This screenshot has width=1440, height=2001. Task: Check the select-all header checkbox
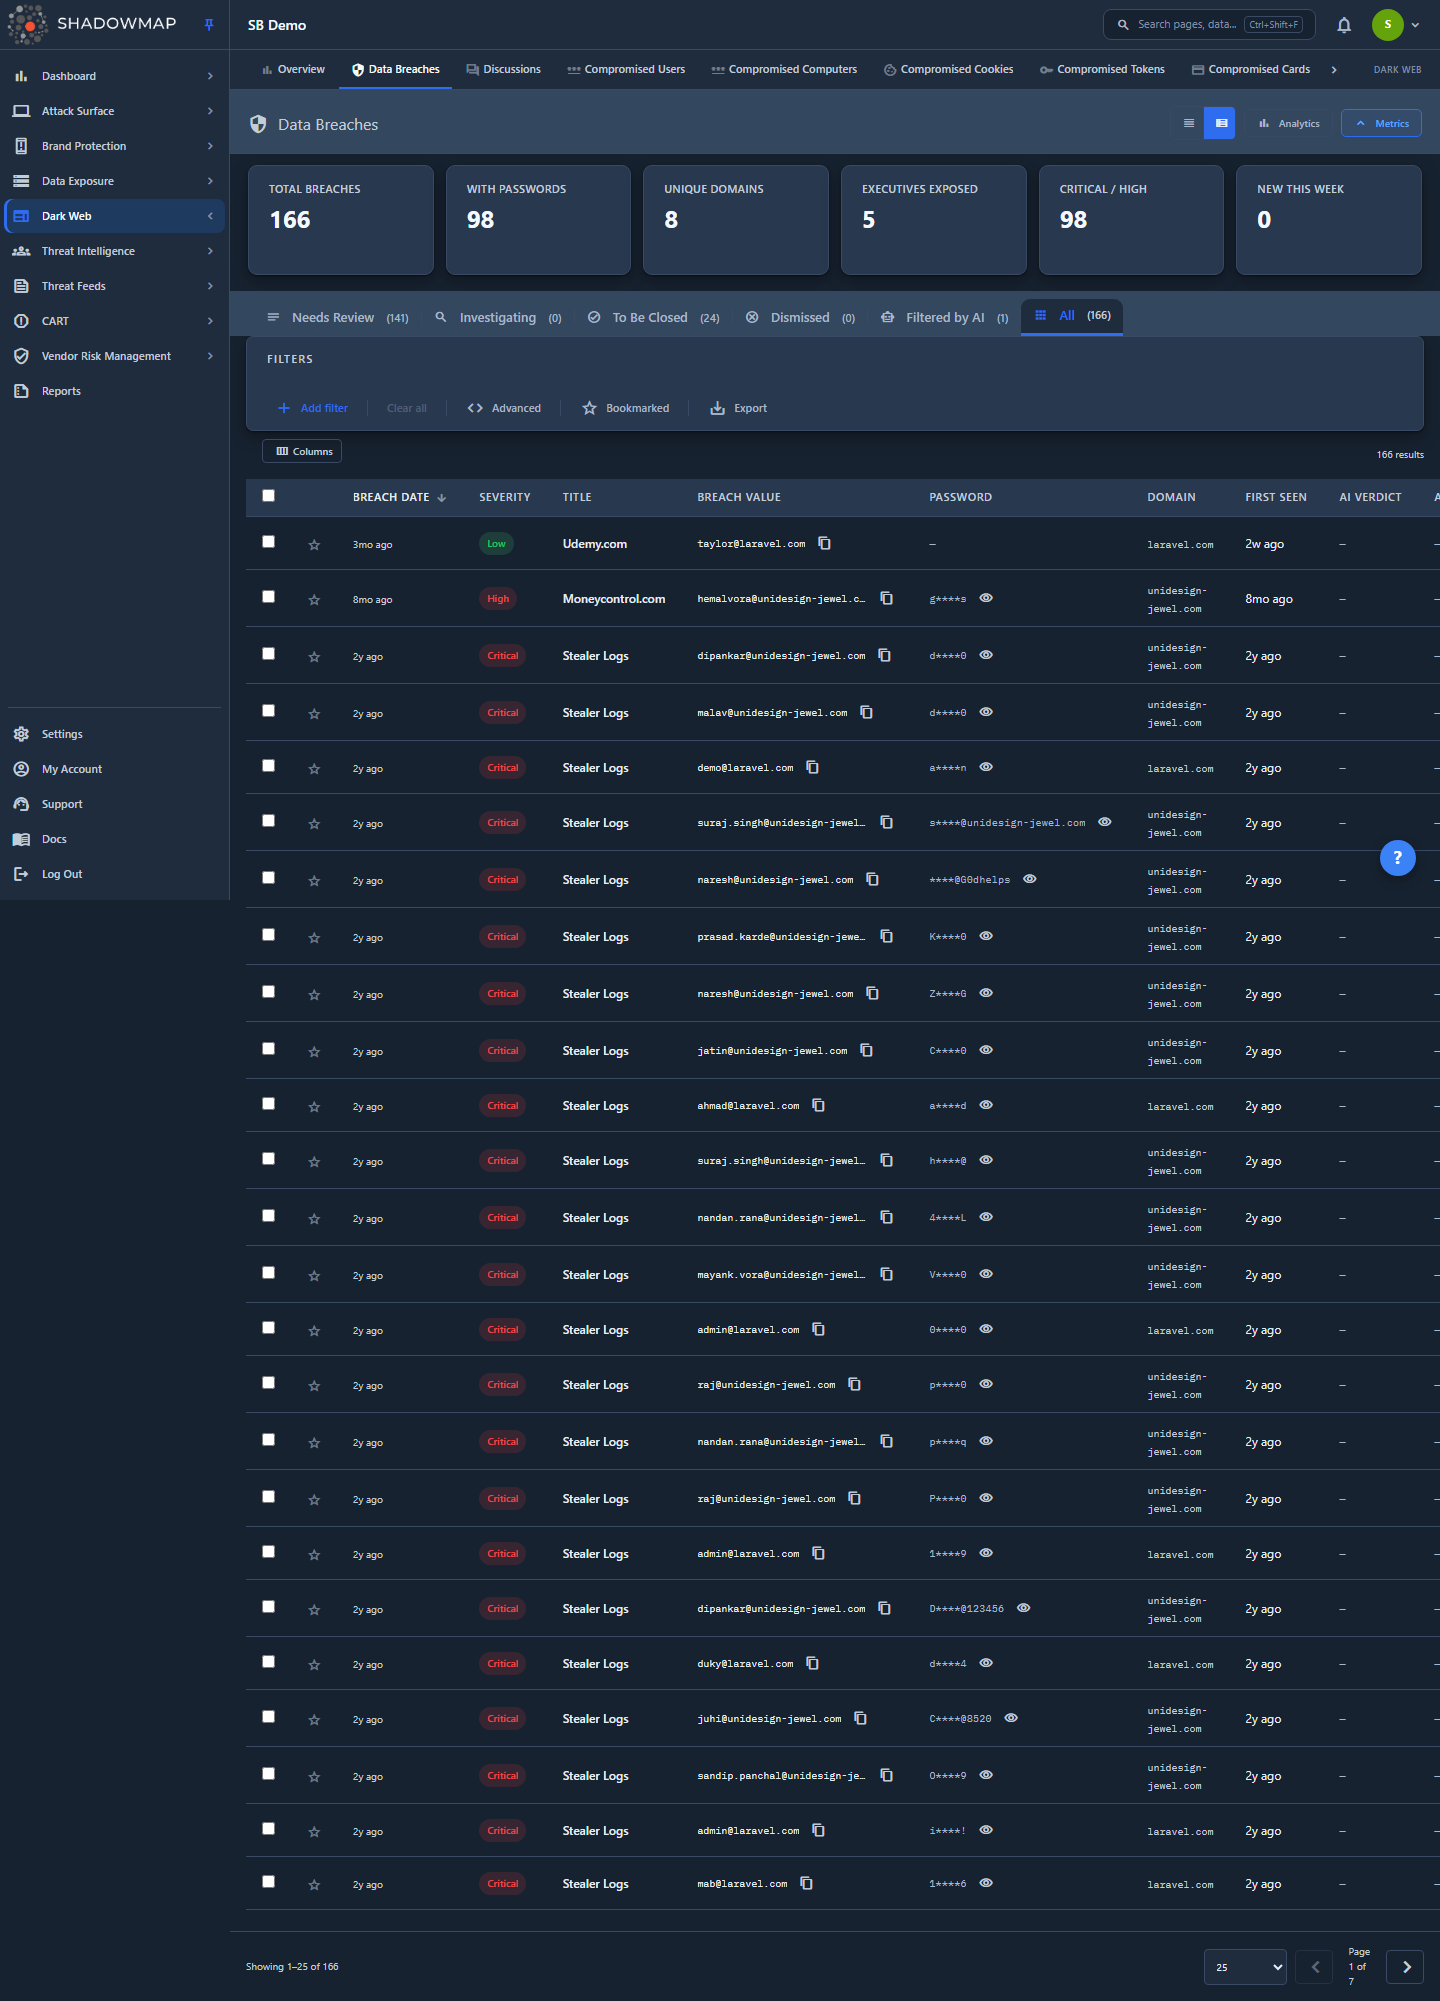(268, 495)
